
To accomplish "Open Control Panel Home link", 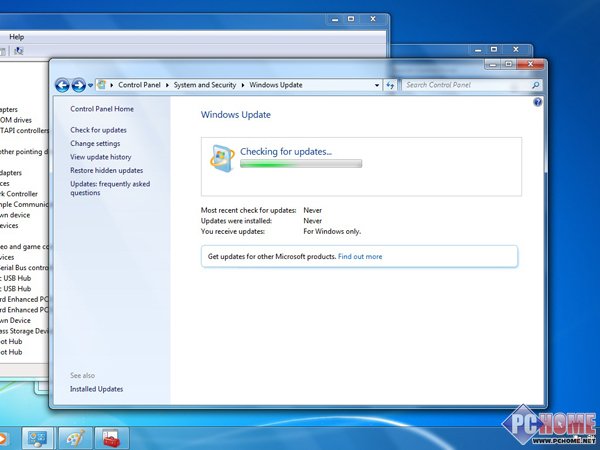I will (x=102, y=109).
